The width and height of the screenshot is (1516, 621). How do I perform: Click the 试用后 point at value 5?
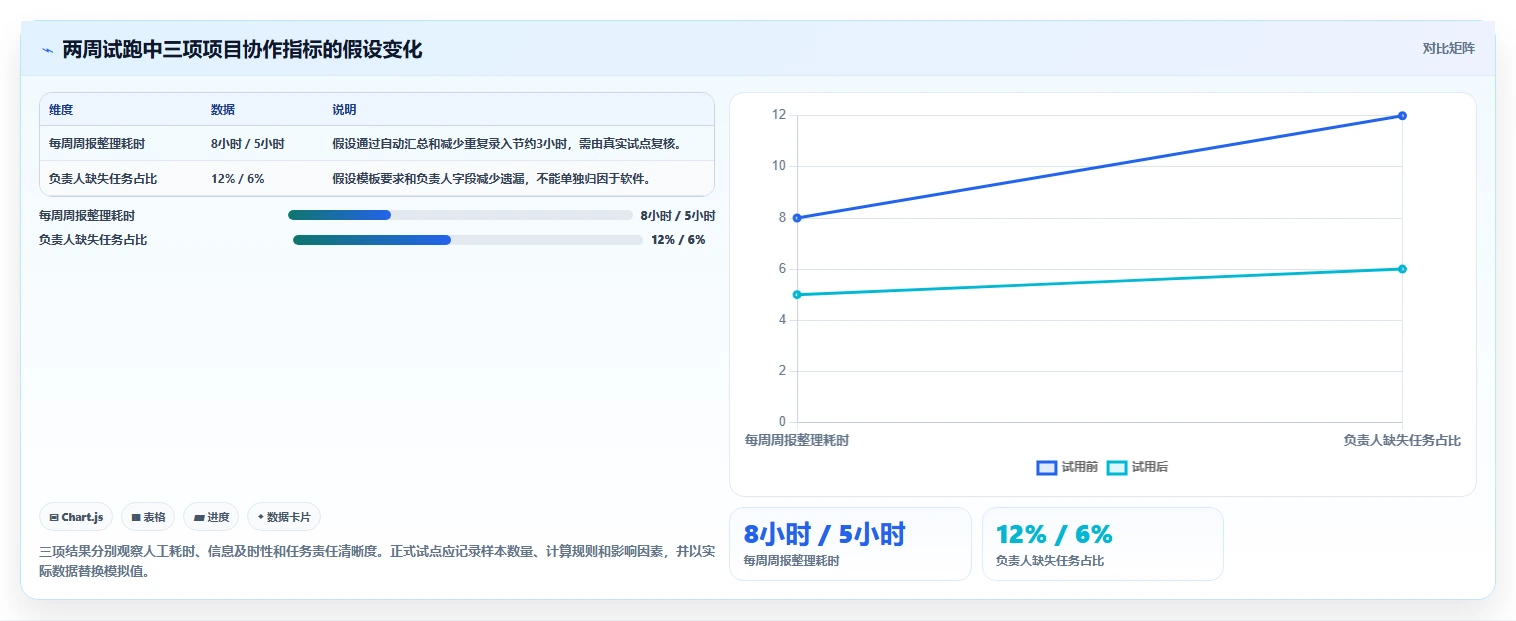[797, 295]
